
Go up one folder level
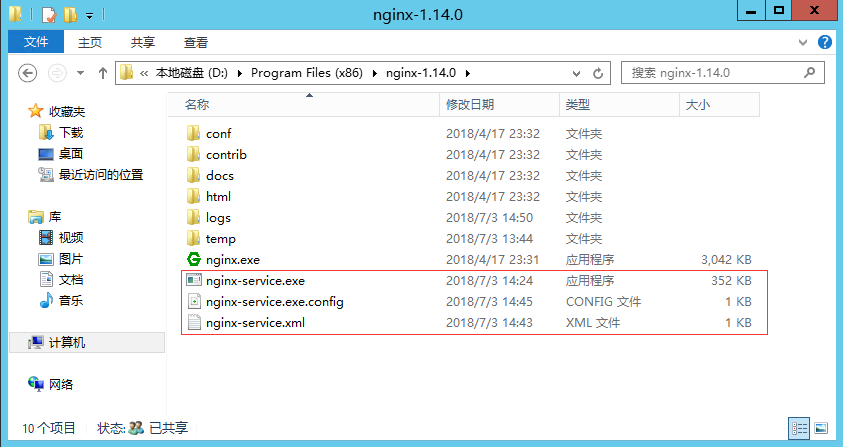[x=103, y=73]
